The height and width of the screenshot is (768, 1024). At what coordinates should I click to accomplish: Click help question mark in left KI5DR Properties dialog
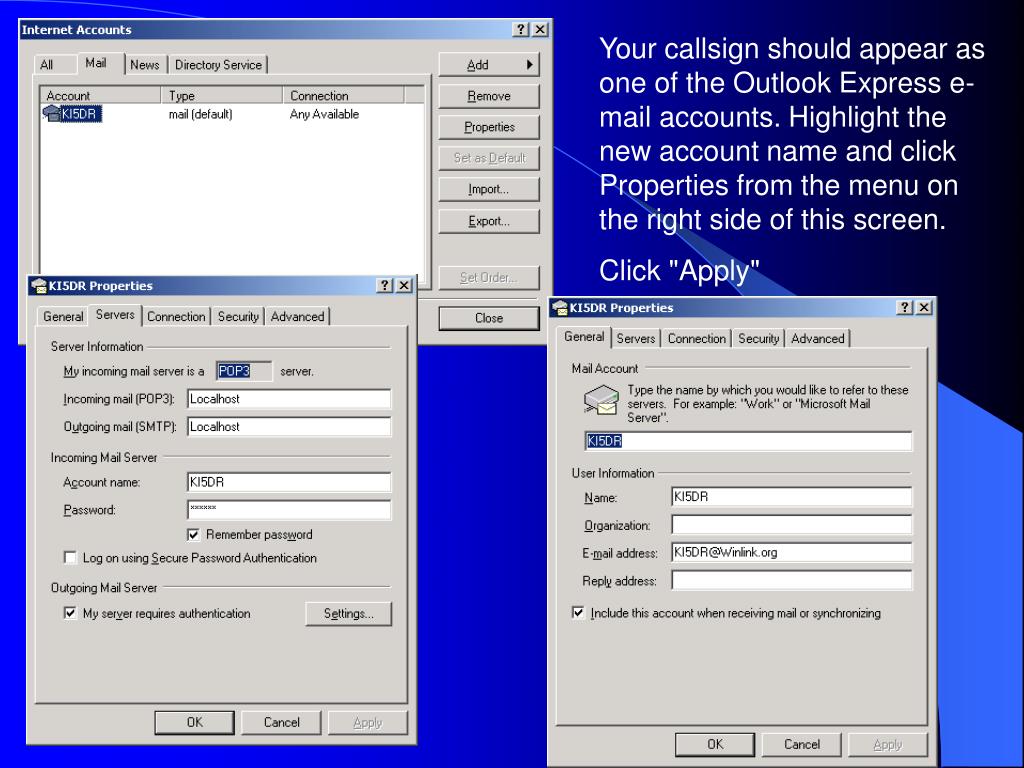(x=385, y=286)
